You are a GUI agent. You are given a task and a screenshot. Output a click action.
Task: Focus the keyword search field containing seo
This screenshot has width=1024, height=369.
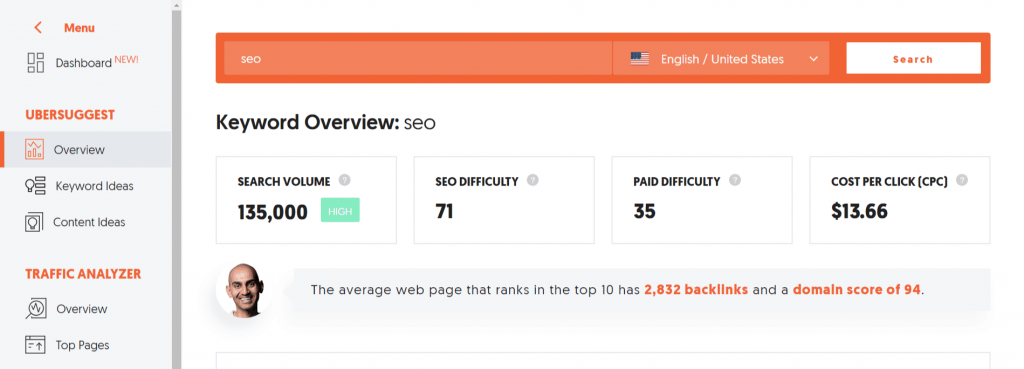click(418, 59)
